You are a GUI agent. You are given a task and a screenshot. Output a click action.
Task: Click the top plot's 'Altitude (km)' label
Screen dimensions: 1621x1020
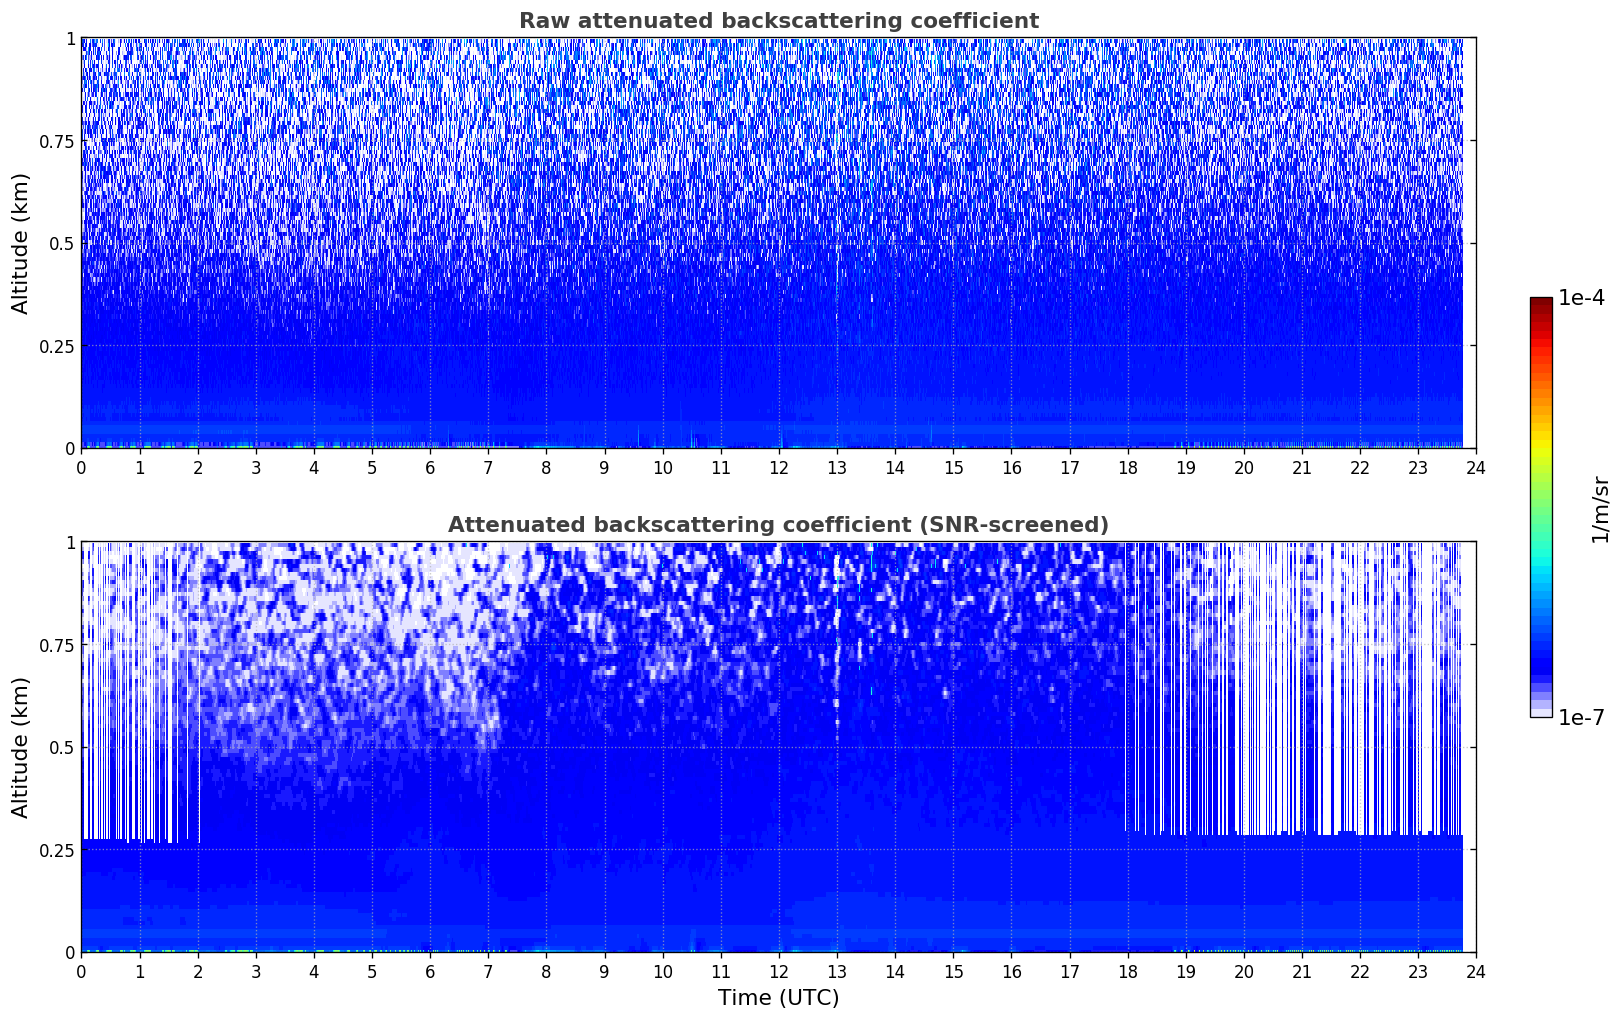[x=21, y=243]
